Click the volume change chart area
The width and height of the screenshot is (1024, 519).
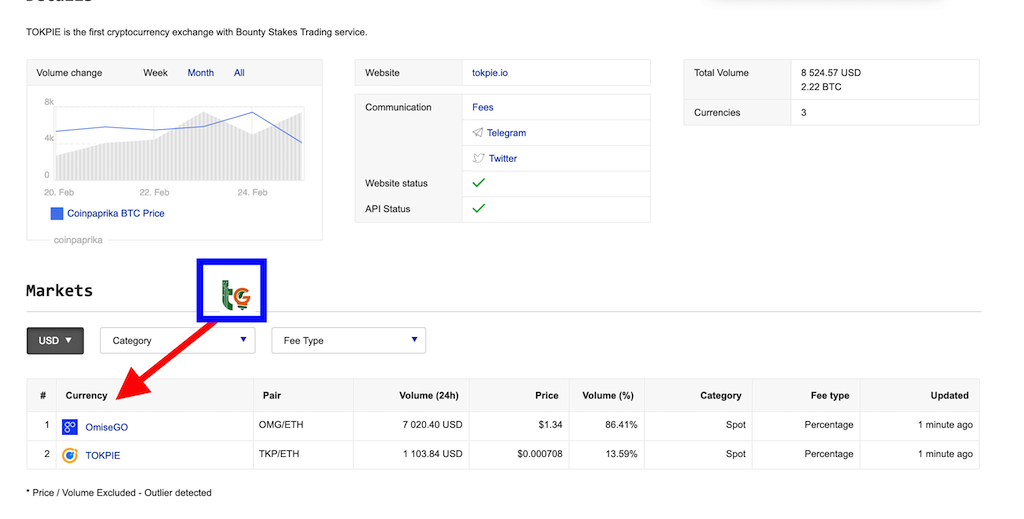pyautogui.click(x=179, y=144)
